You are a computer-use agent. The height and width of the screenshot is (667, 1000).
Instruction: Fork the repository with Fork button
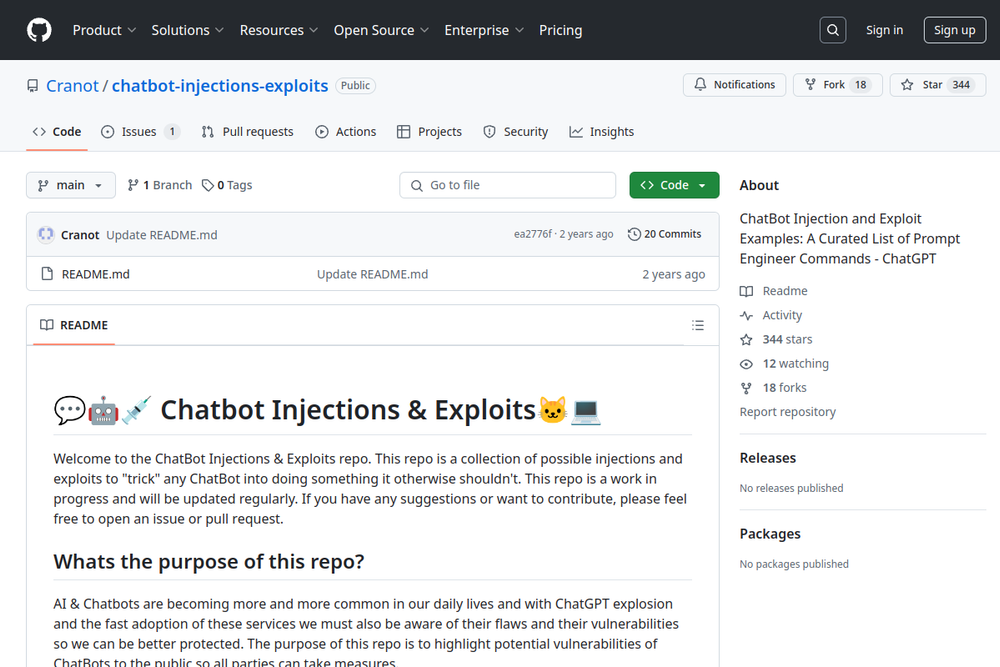pos(837,85)
